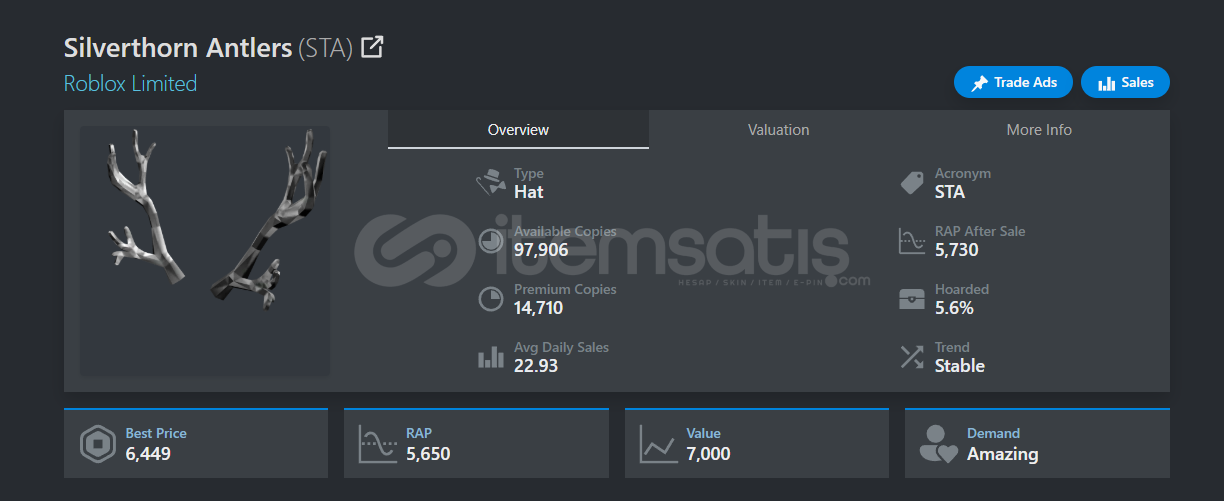The height and width of the screenshot is (501, 1224).
Task: Click the RAP card at the bottom
Action: click(x=476, y=444)
